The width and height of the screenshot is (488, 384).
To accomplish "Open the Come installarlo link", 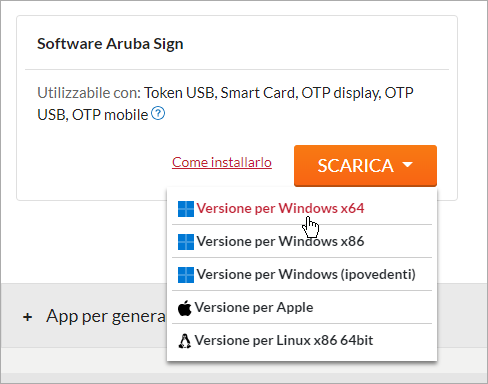I will [x=222, y=162].
